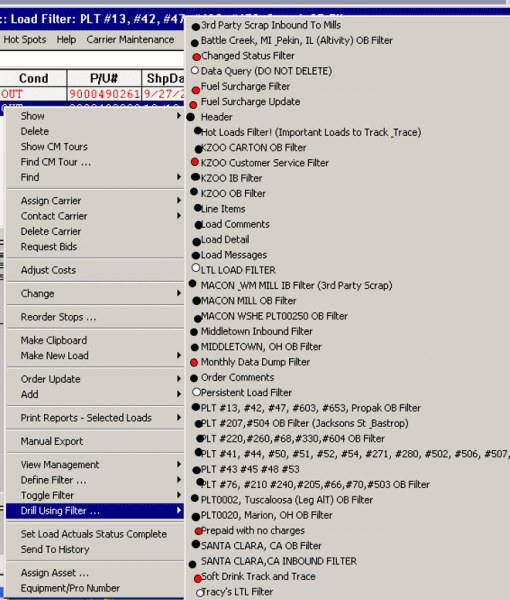Click white circle beside Persistent Load Filter

pos(196,392)
